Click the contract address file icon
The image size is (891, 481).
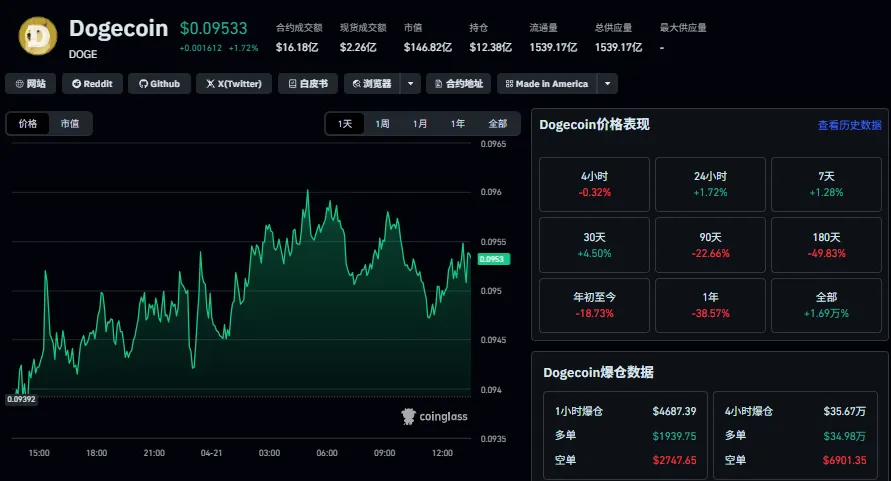point(438,84)
